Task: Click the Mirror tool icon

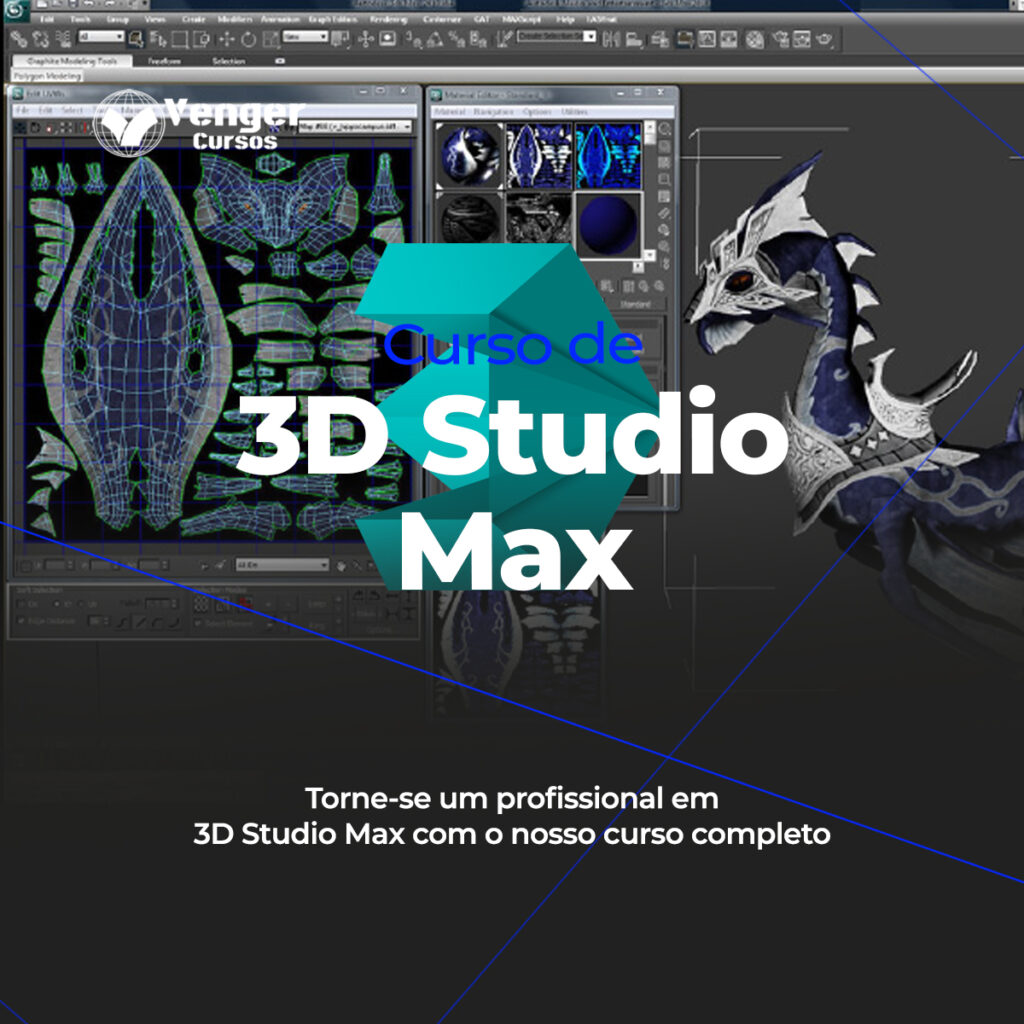Action: 611,40
